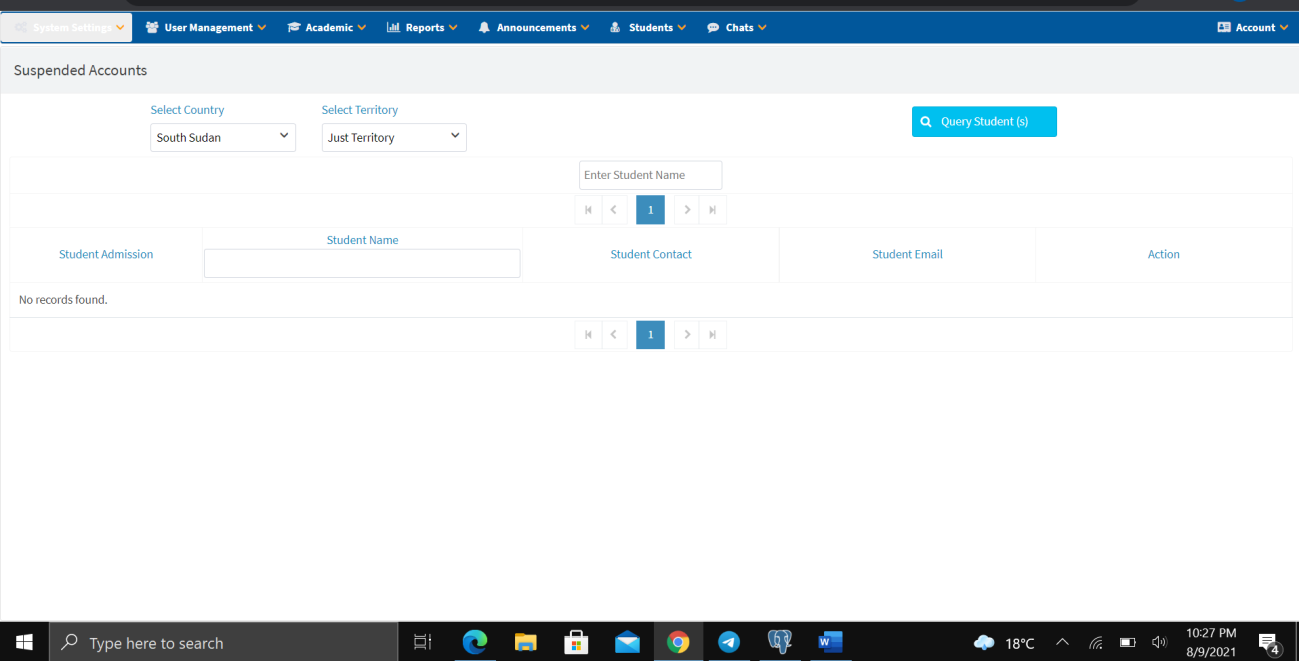Go to first page in top paginator
This screenshot has height=661, width=1299.
pyautogui.click(x=588, y=210)
